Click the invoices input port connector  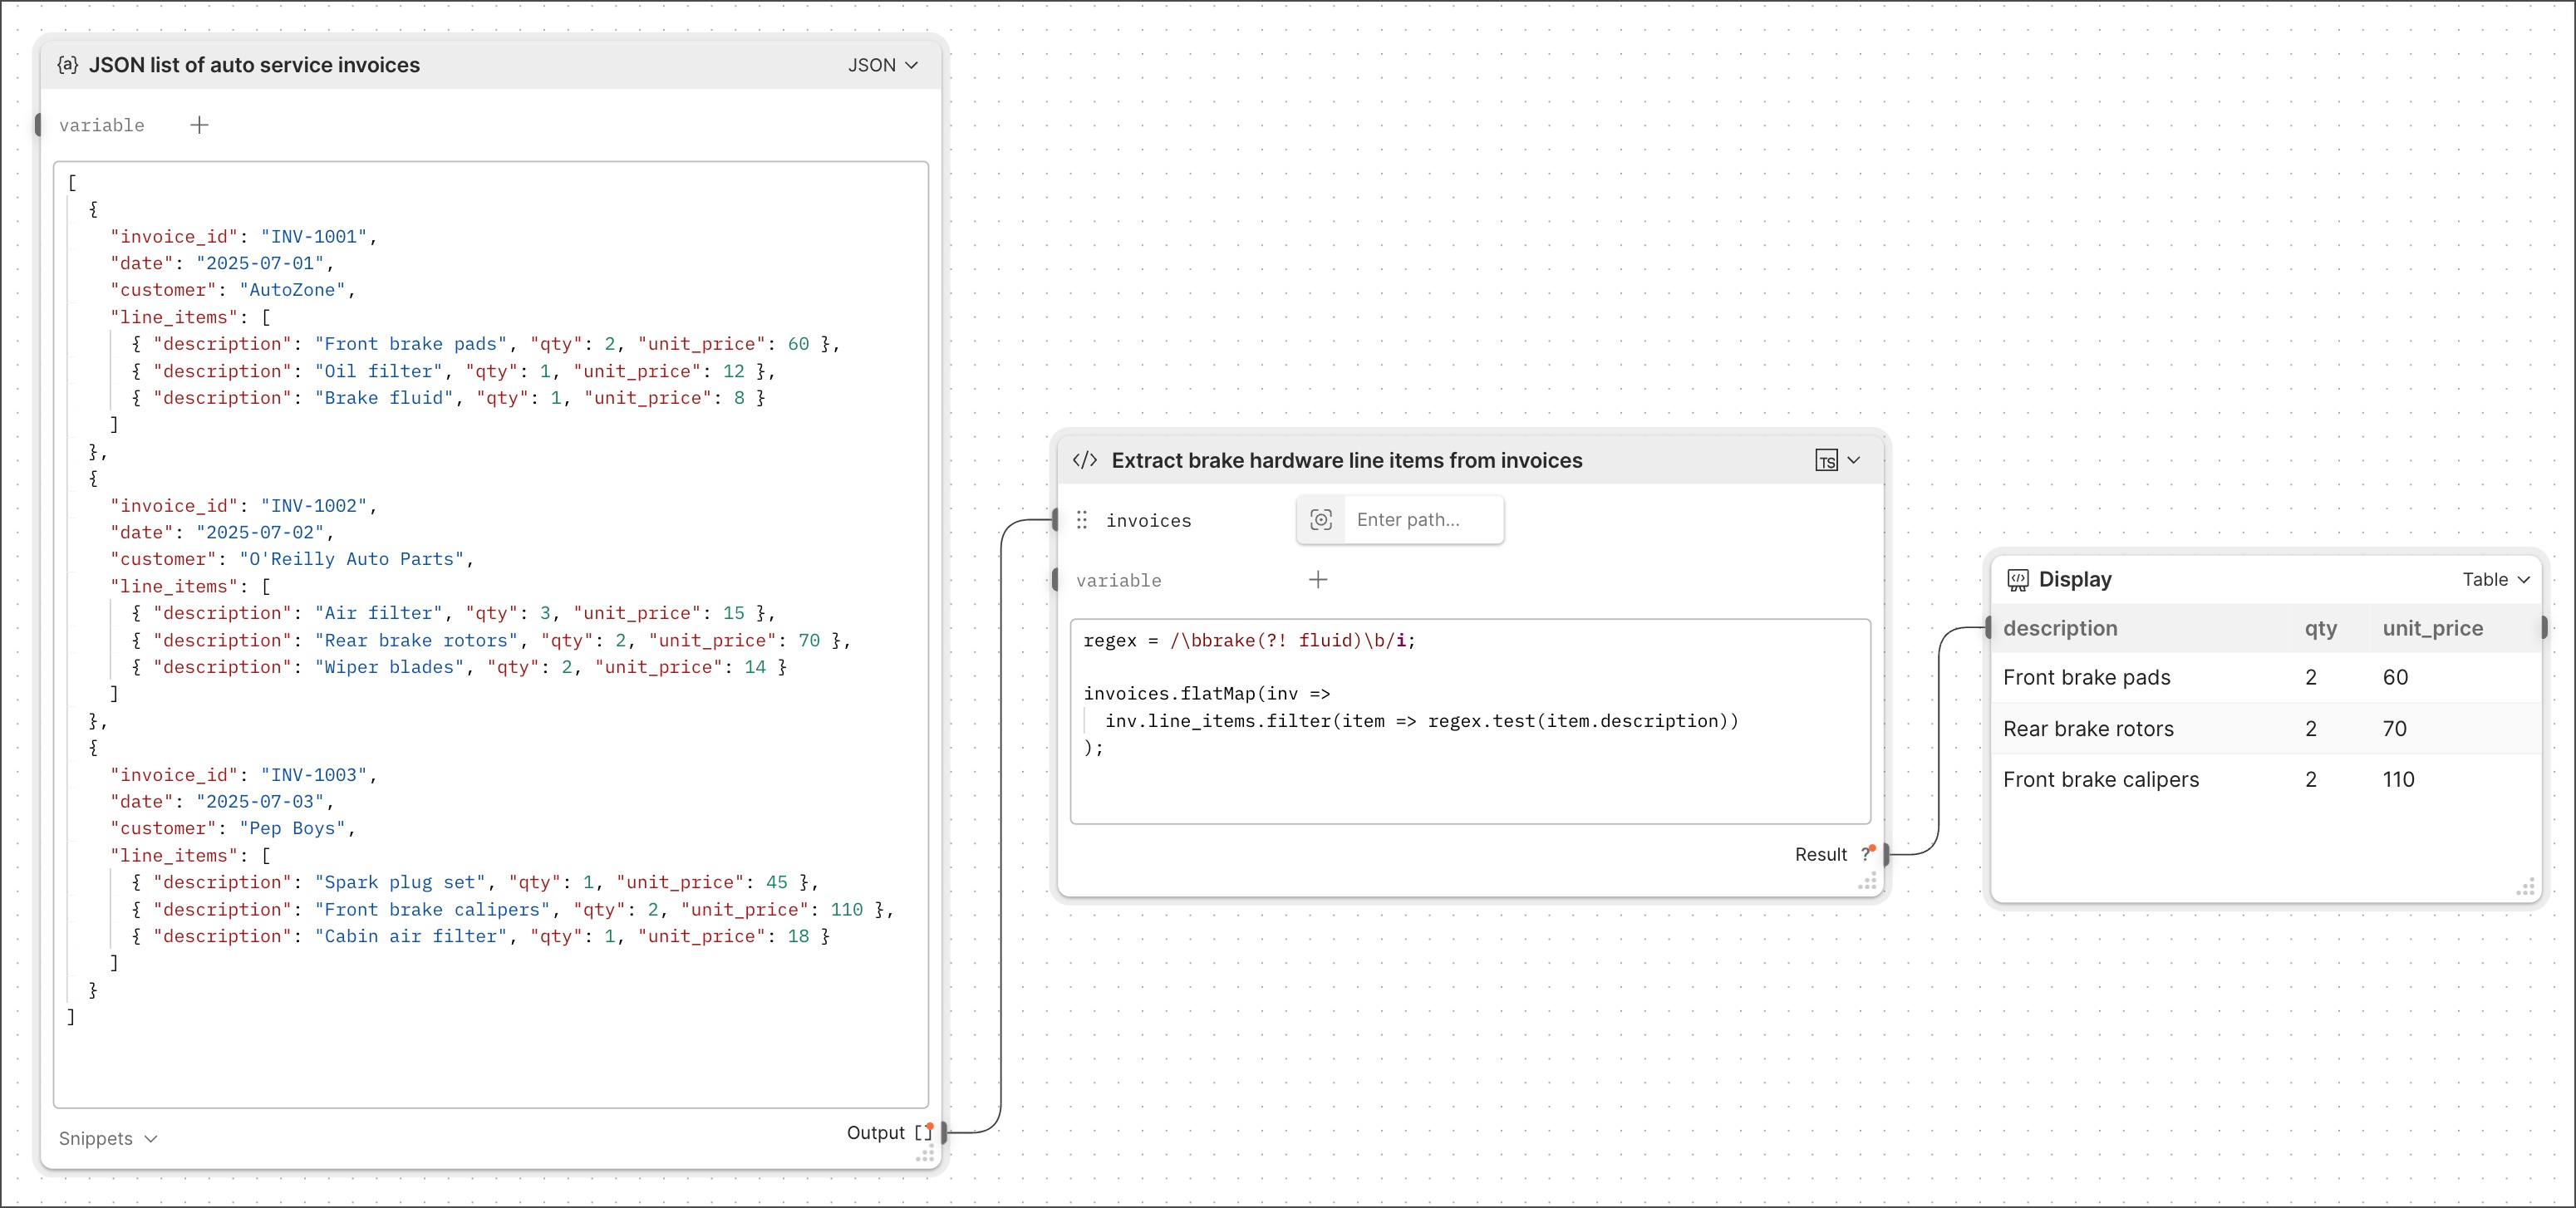coord(1056,520)
